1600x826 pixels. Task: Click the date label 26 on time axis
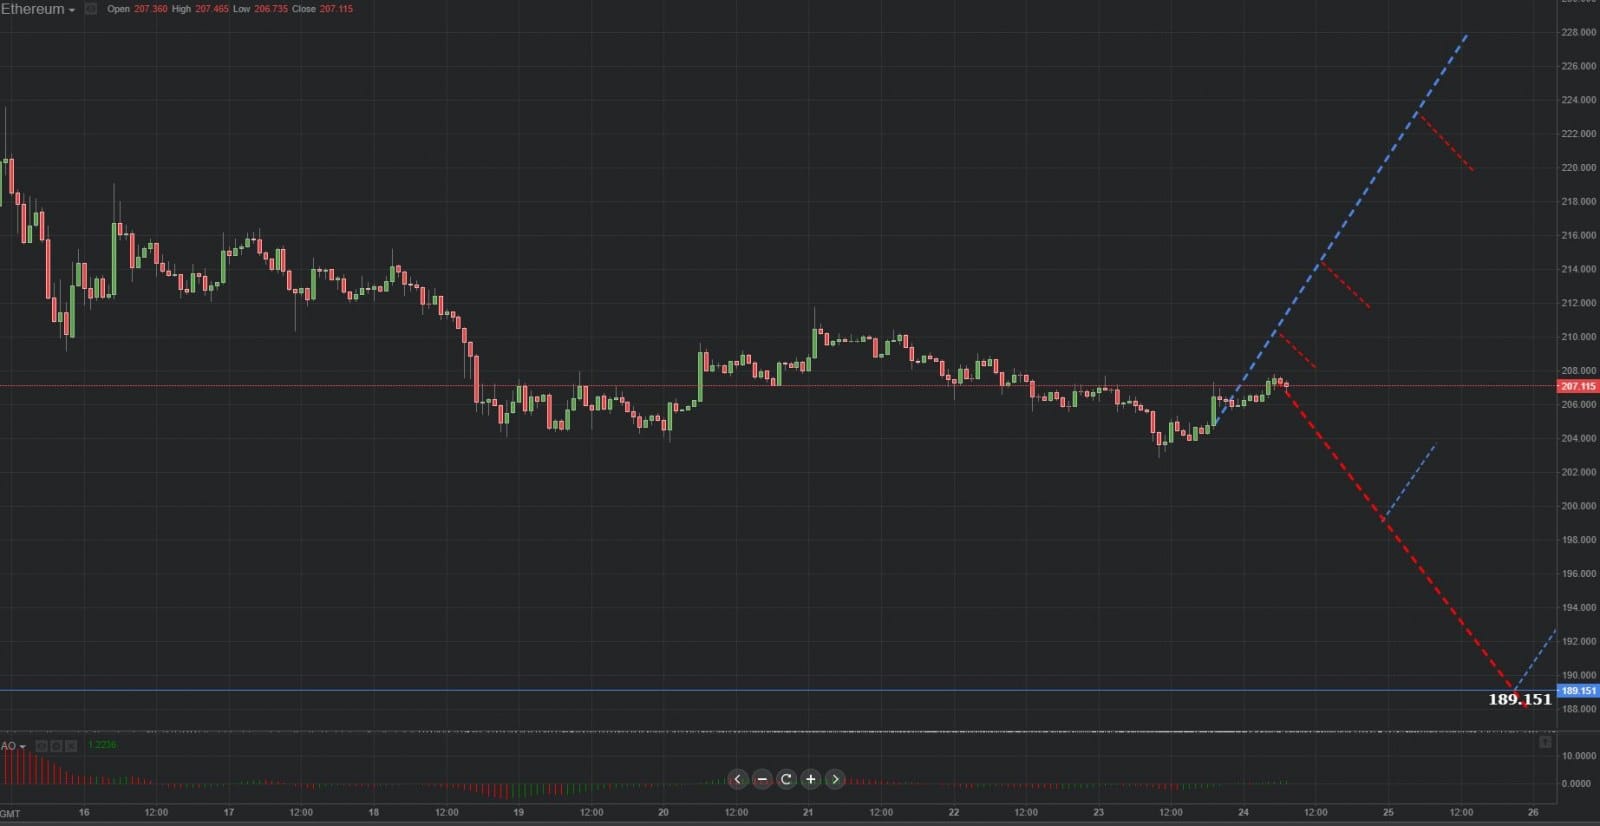[1533, 812]
